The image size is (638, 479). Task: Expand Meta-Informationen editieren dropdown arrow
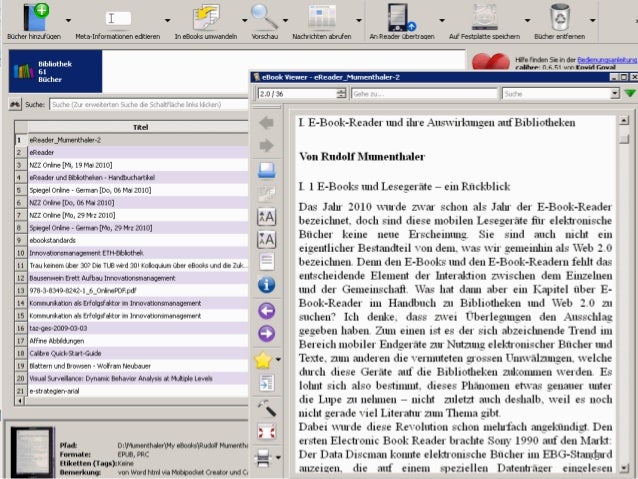[167, 20]
